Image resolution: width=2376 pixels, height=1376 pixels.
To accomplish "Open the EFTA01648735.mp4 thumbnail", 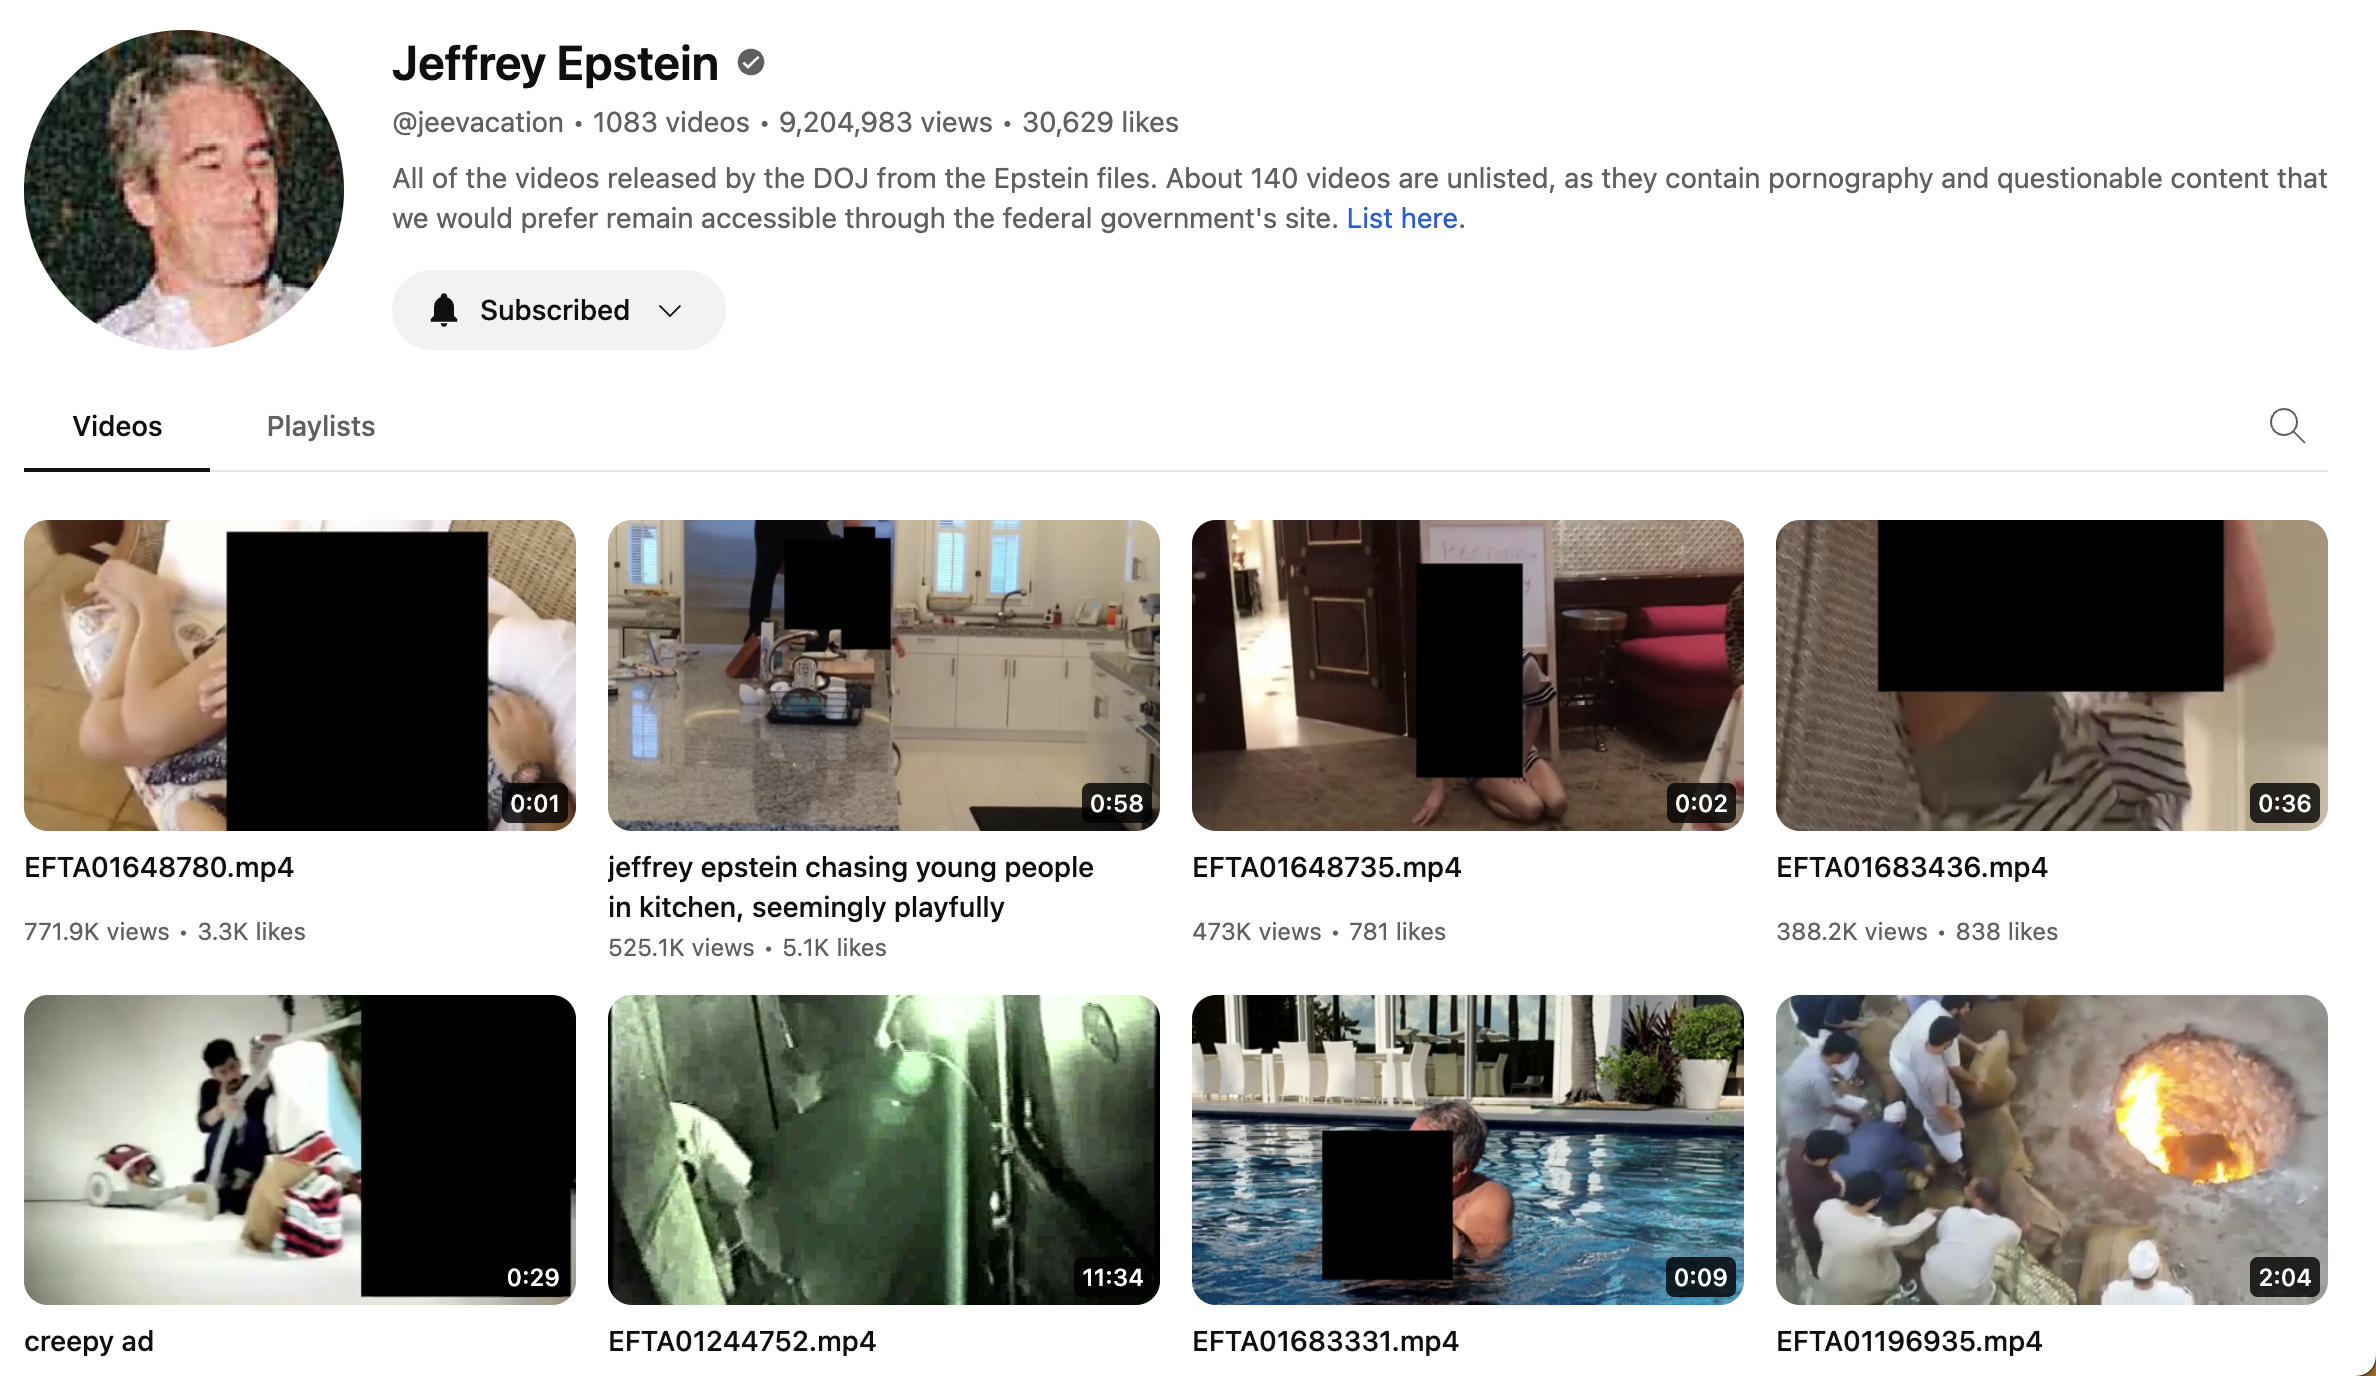I will [x=1468, y=675].
